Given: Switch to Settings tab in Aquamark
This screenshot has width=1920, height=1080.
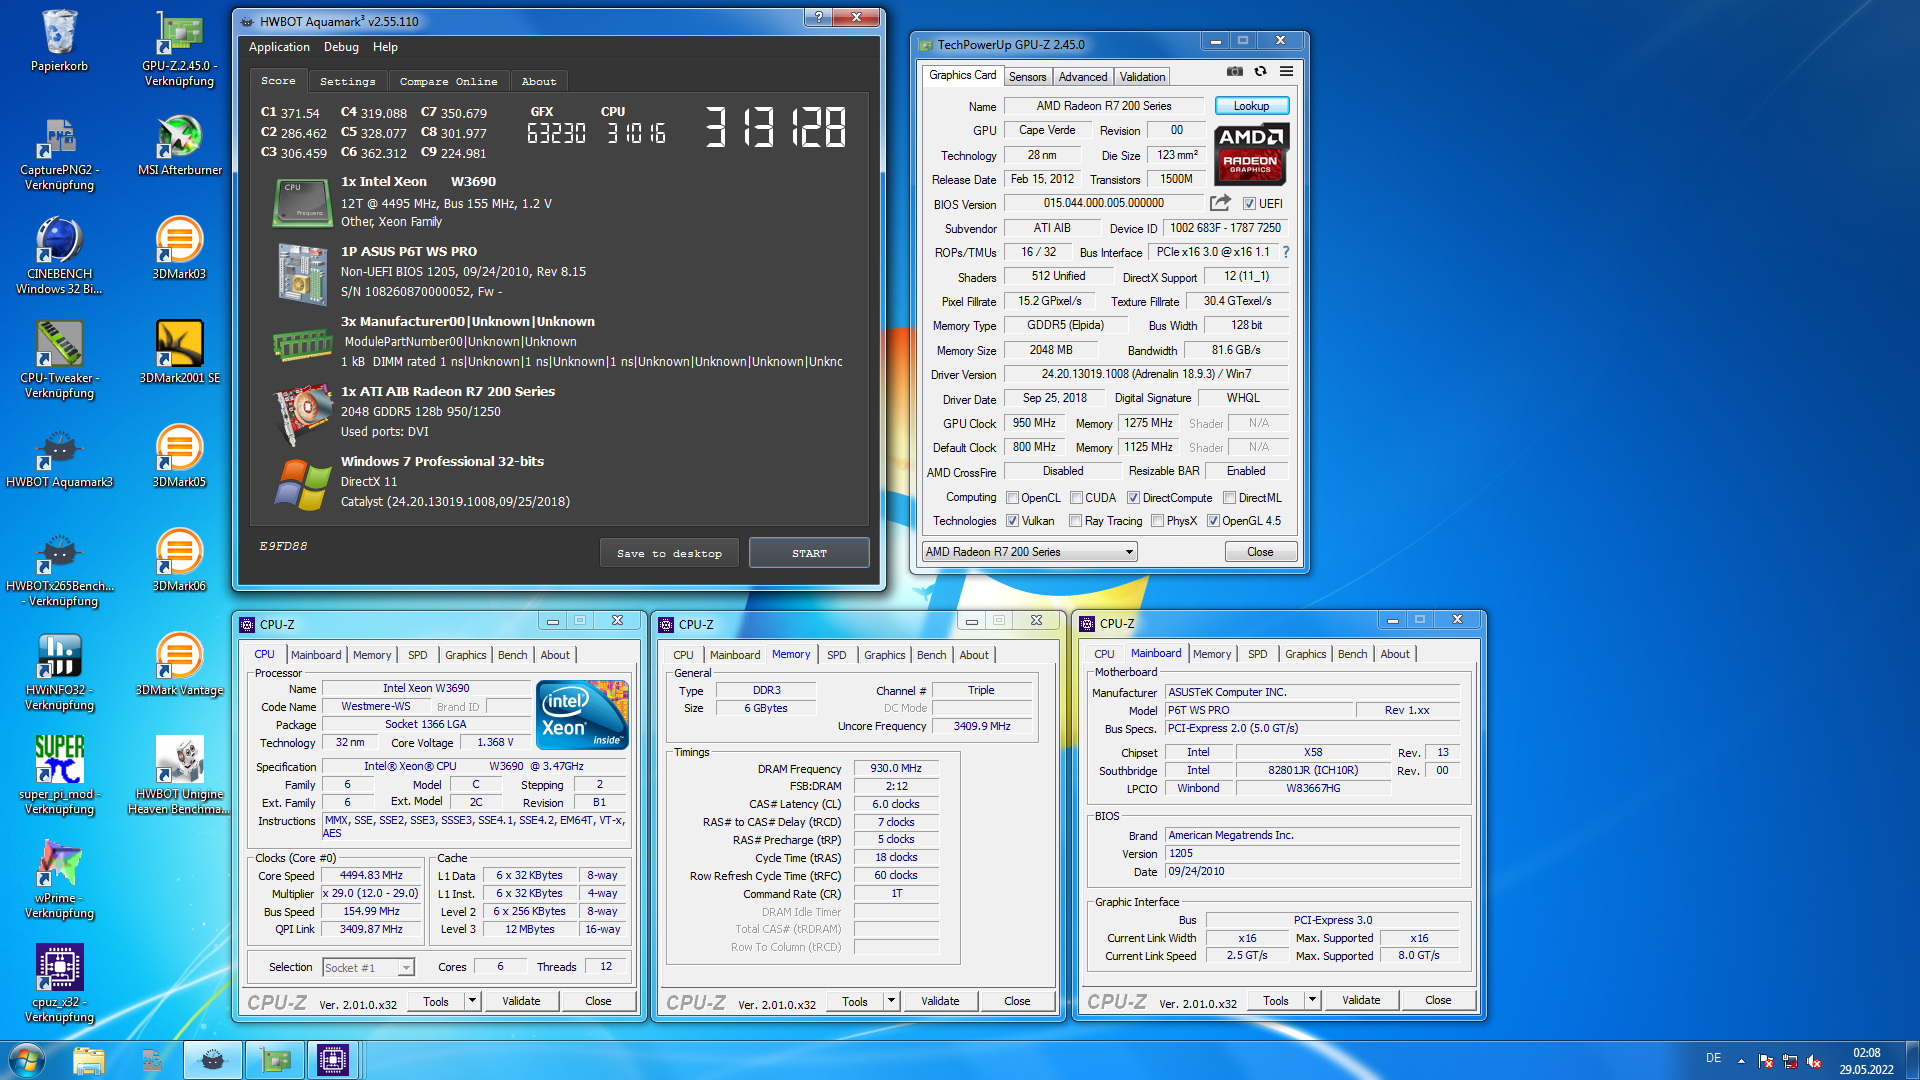Looking at the screenshot, I should (347, 81).
